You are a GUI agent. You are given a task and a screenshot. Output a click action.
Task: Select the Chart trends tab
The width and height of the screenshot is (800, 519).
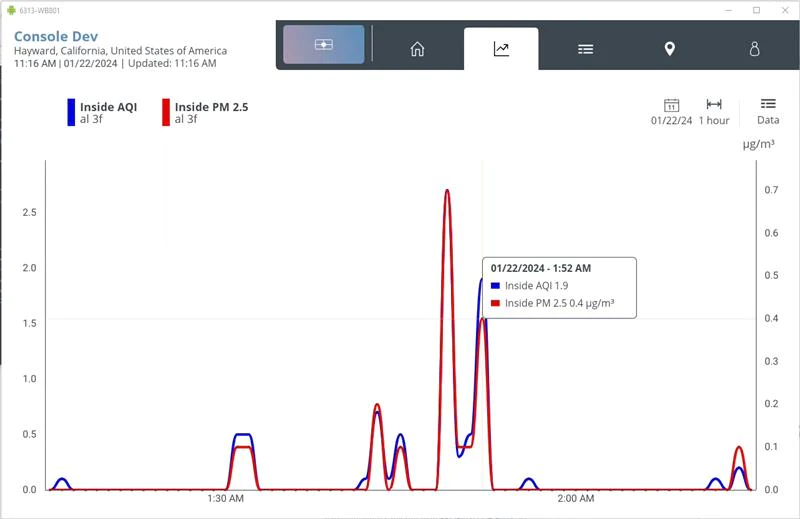pyautogui.click(x=501, y=49)
